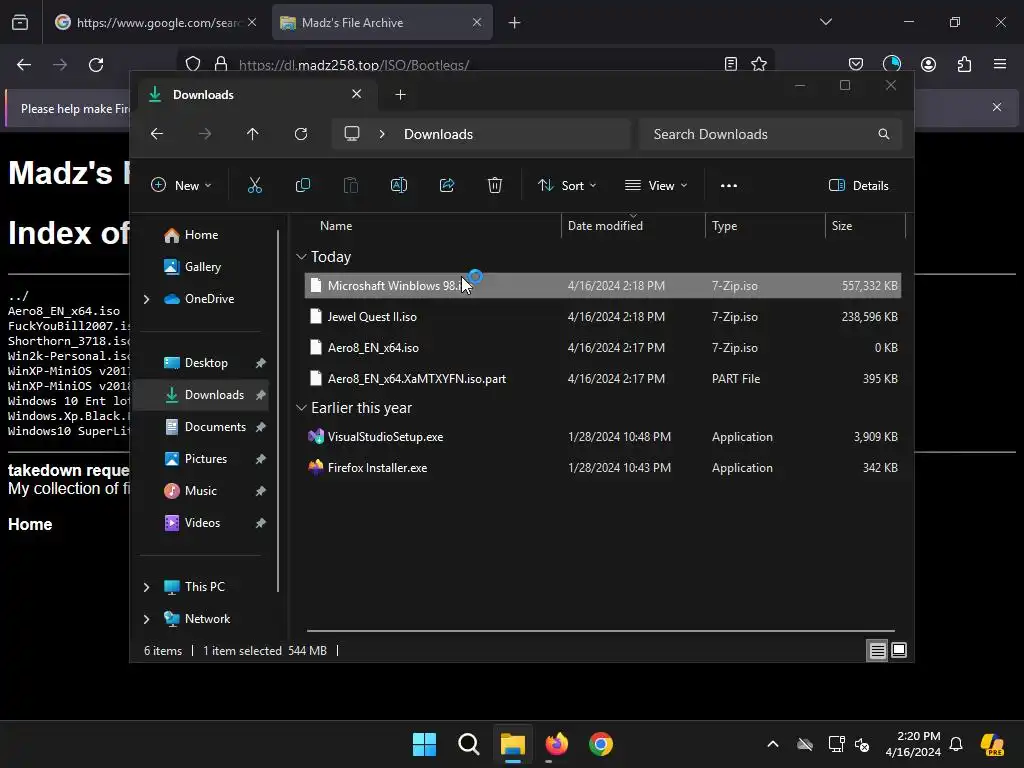Image resolution: width=1024 pixels, height=768 pixels.
Task: Open Windows taskbar Search
Action: point(469,744)
